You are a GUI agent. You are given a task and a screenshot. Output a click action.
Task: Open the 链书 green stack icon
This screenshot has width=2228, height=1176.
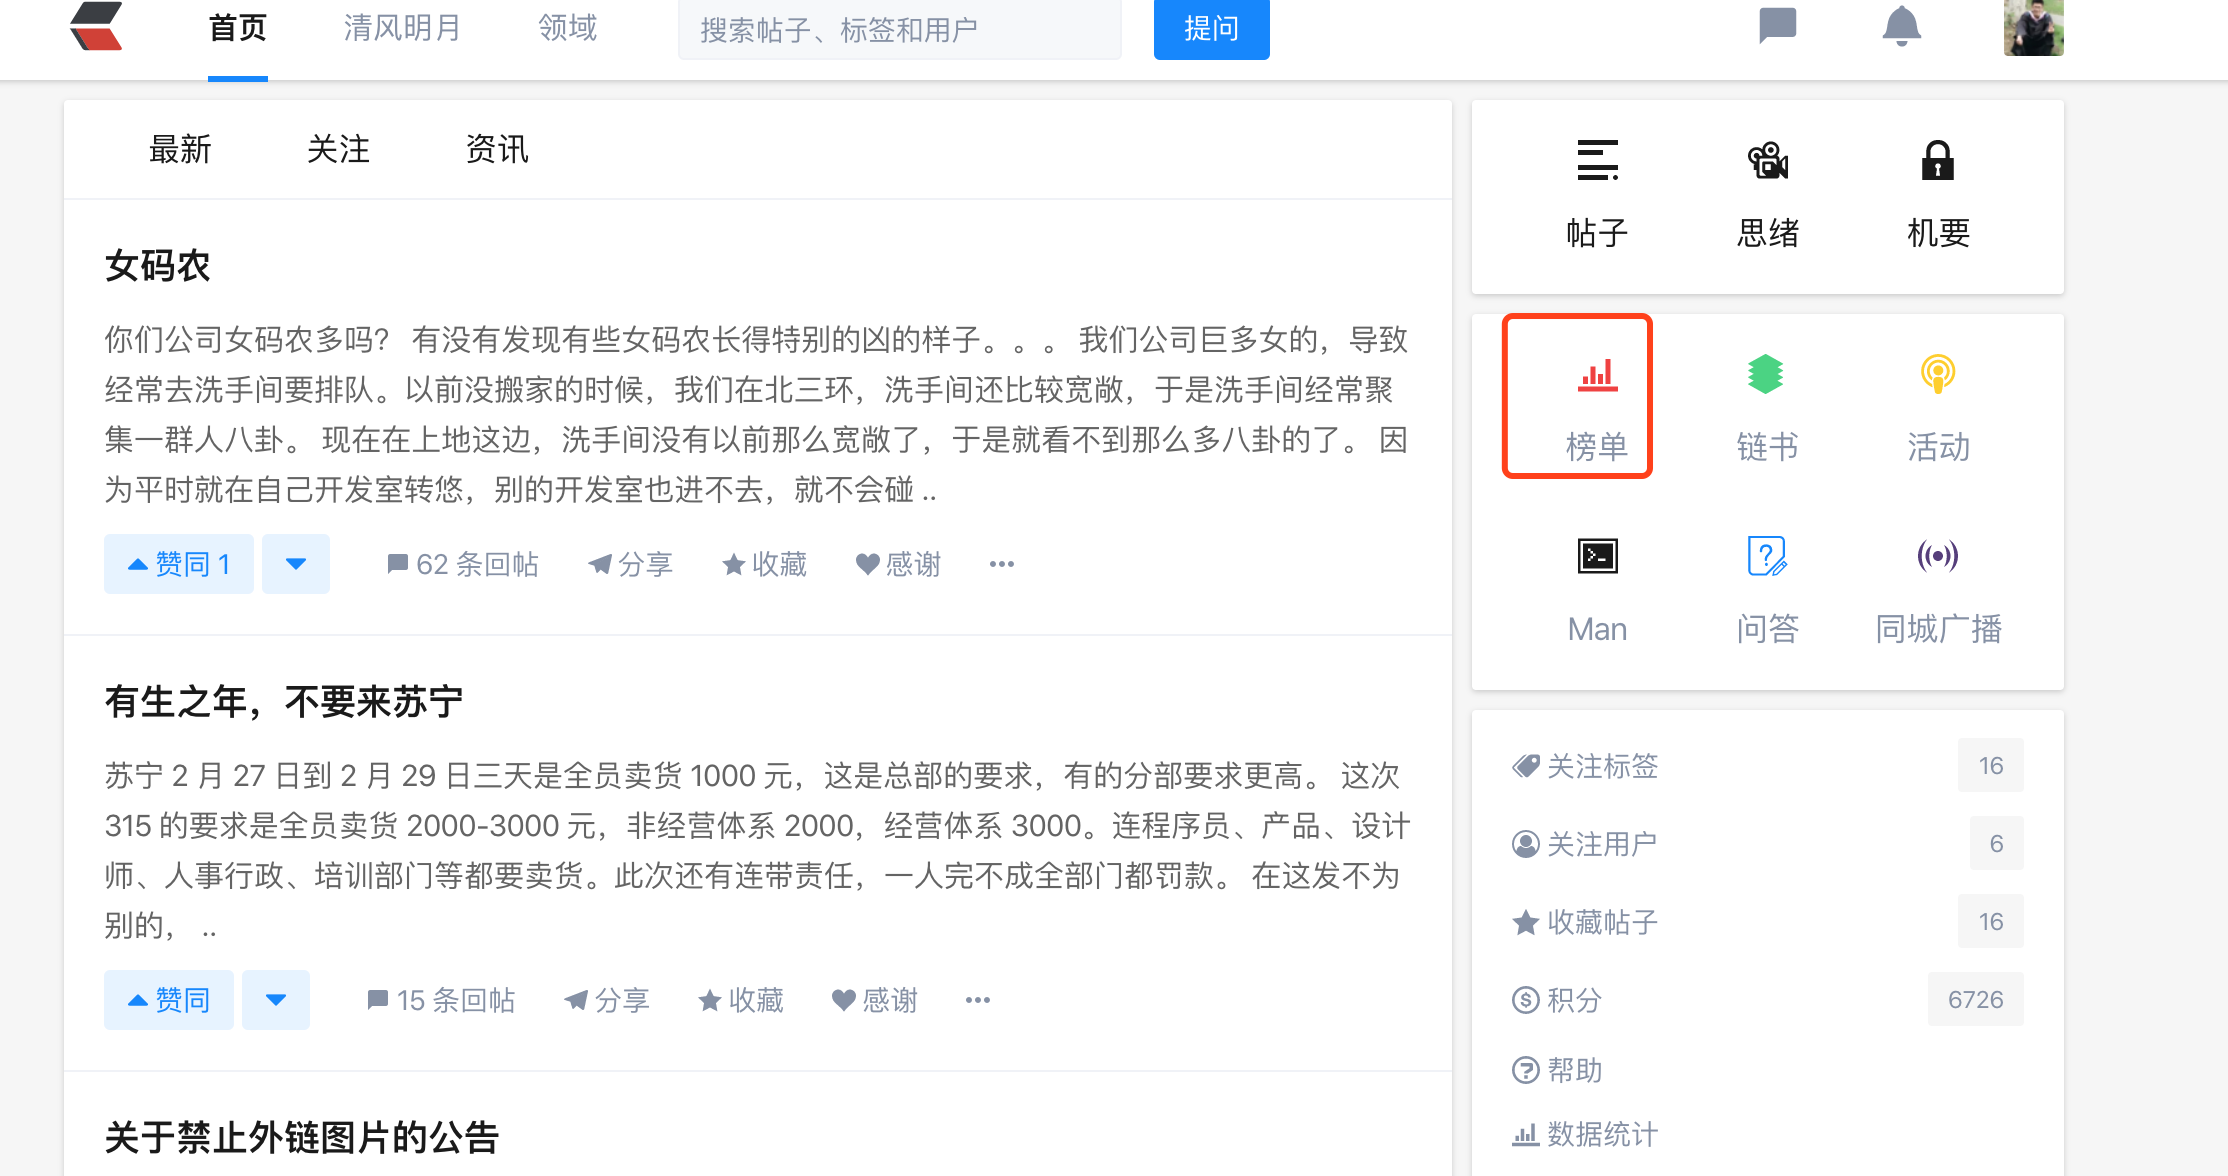pos(1766,376)
